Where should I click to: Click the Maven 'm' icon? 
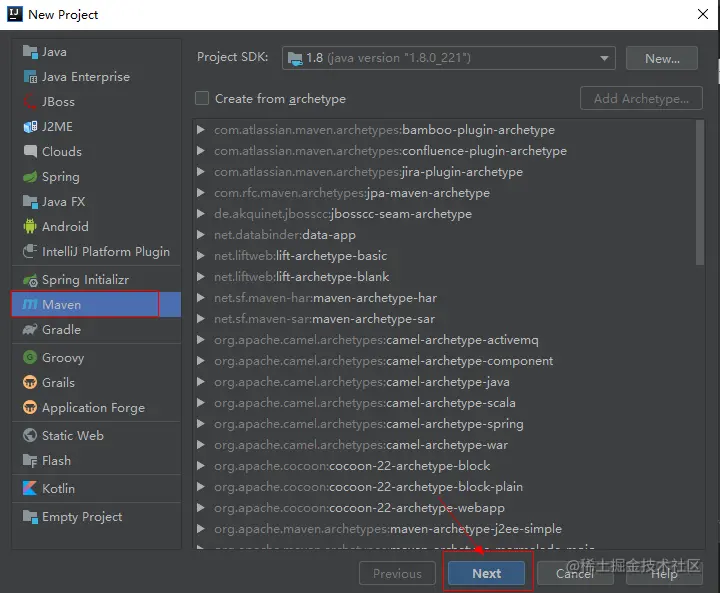point(30,305)
